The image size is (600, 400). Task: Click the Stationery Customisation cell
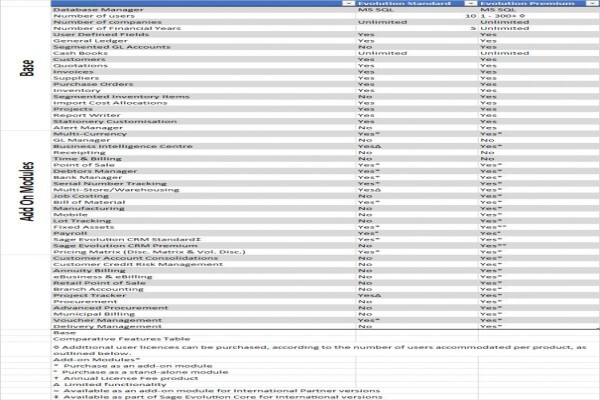[203, 121]
